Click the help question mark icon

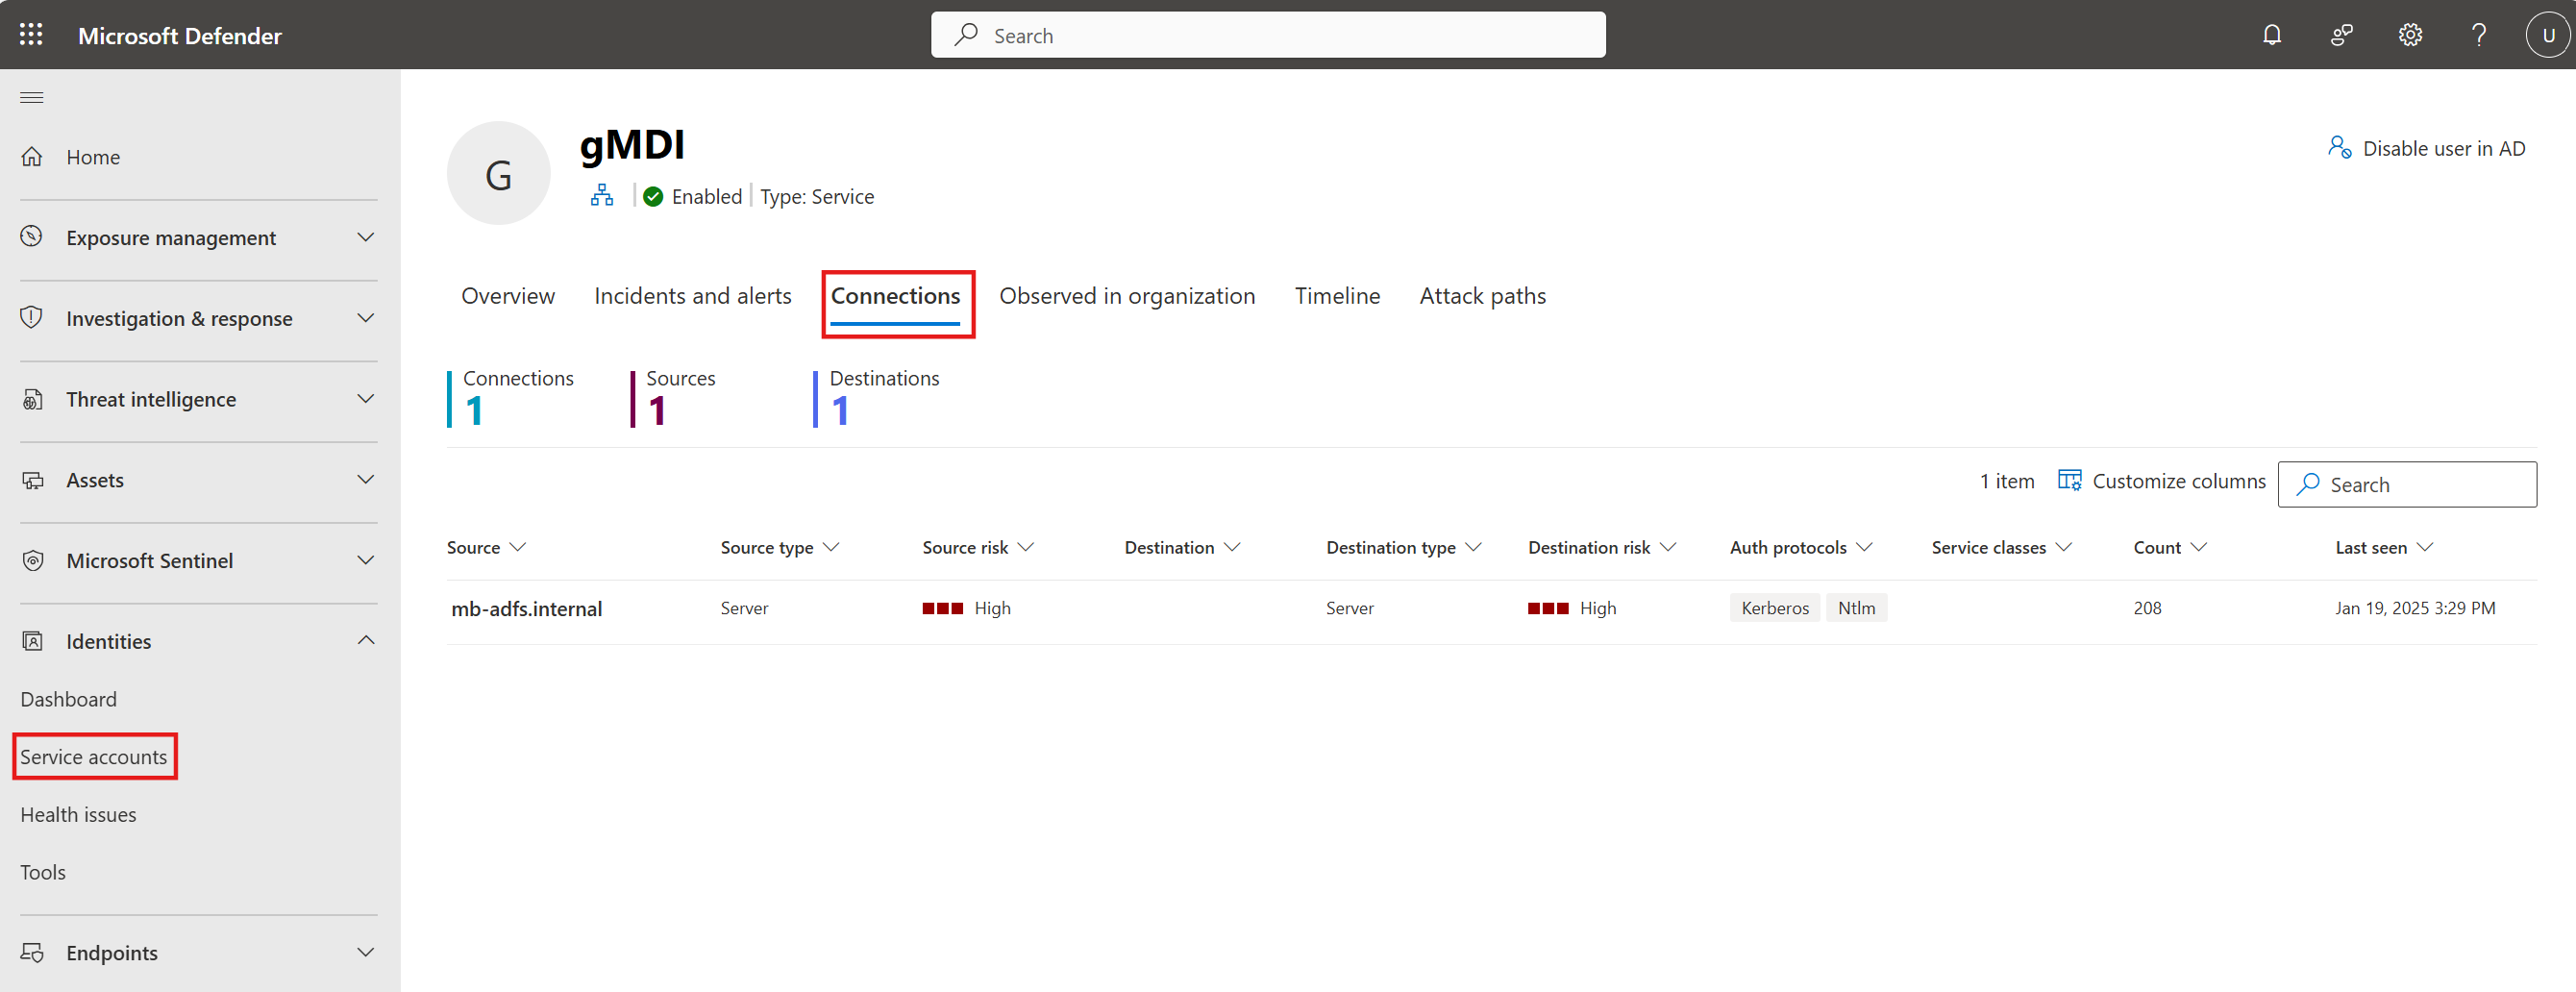(x=2478, y=35)
